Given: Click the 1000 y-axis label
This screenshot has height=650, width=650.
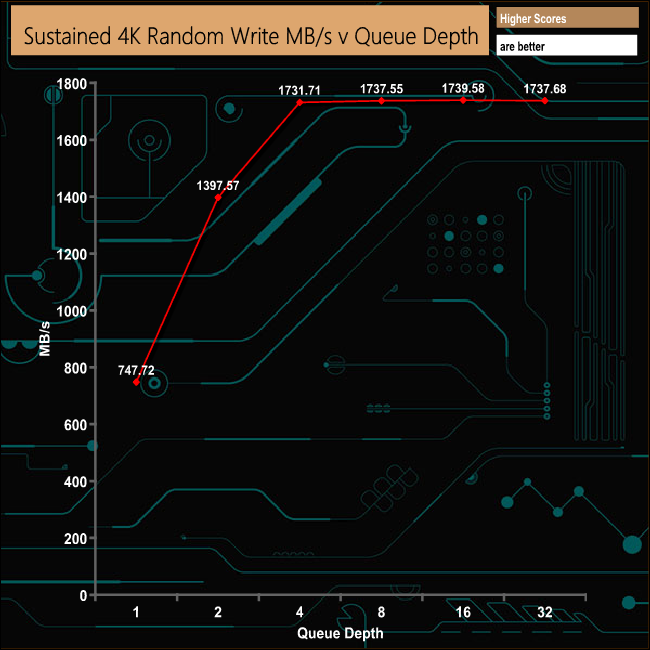Looking at the screenshot, I should (x=72, y=311).
